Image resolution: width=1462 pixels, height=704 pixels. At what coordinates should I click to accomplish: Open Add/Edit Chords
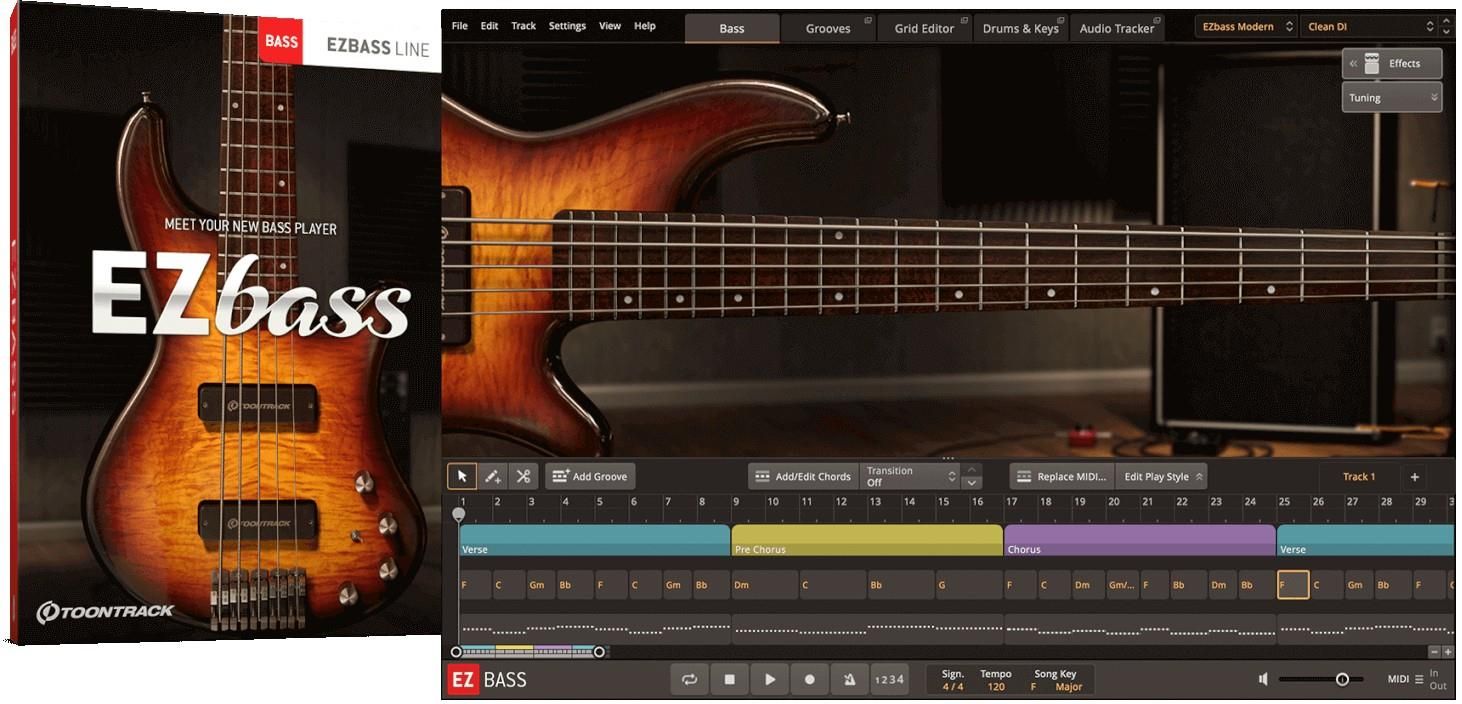point(803,477)
